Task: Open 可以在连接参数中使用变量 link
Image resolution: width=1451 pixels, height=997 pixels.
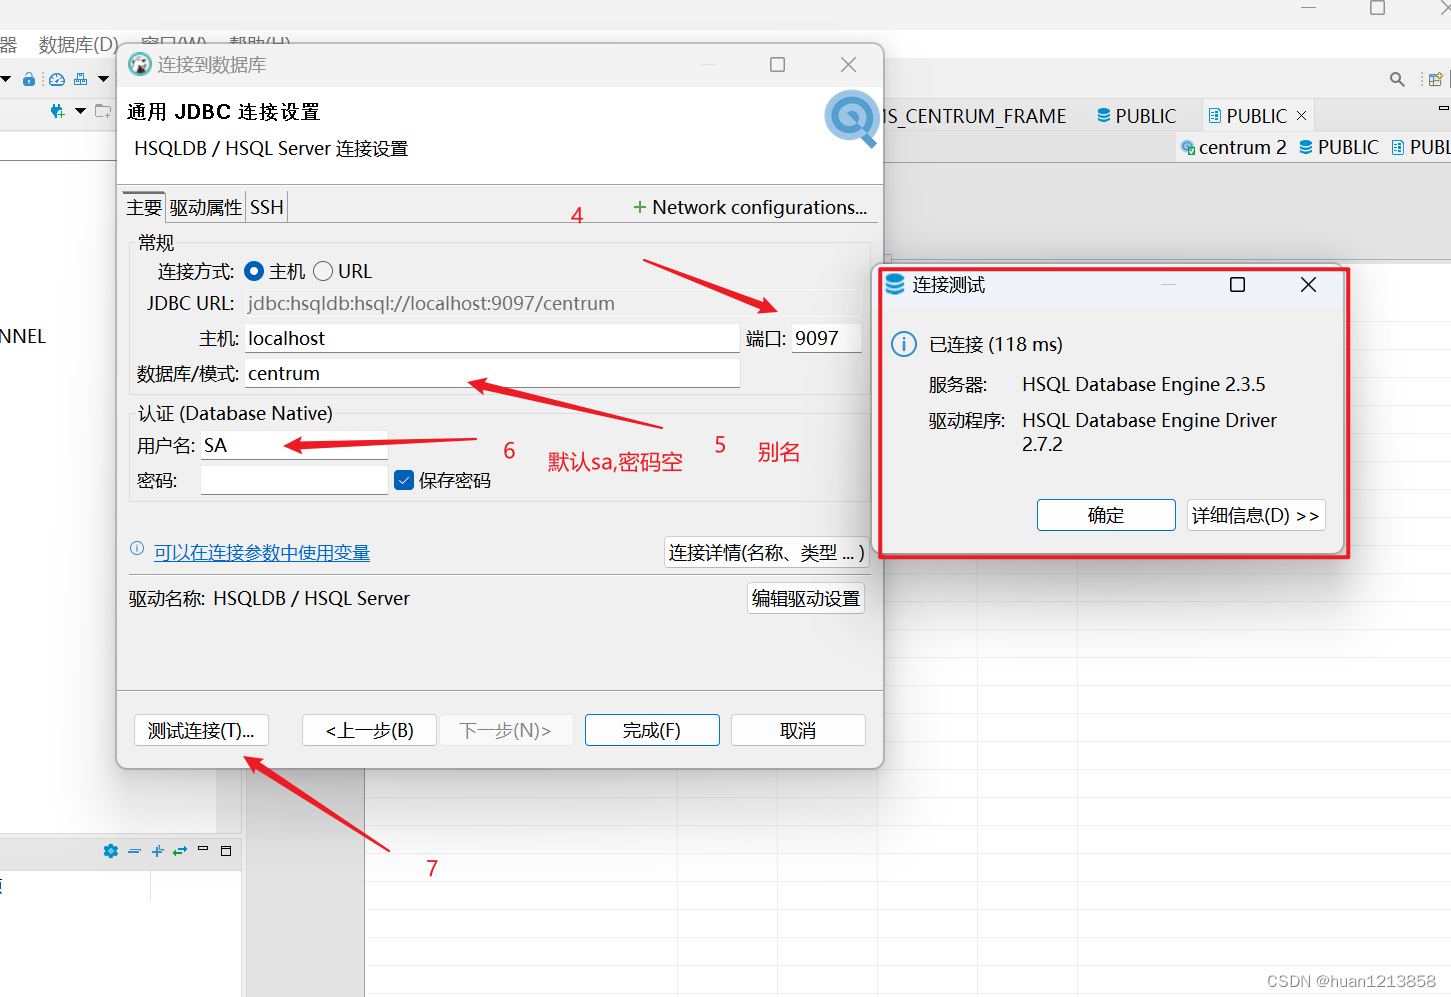Action: (x=262, y=552)
